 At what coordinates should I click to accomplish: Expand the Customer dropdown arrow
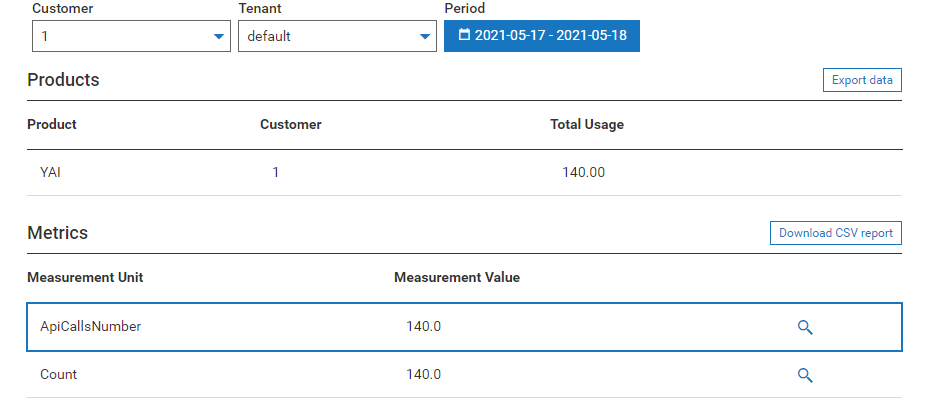point(218,37)
